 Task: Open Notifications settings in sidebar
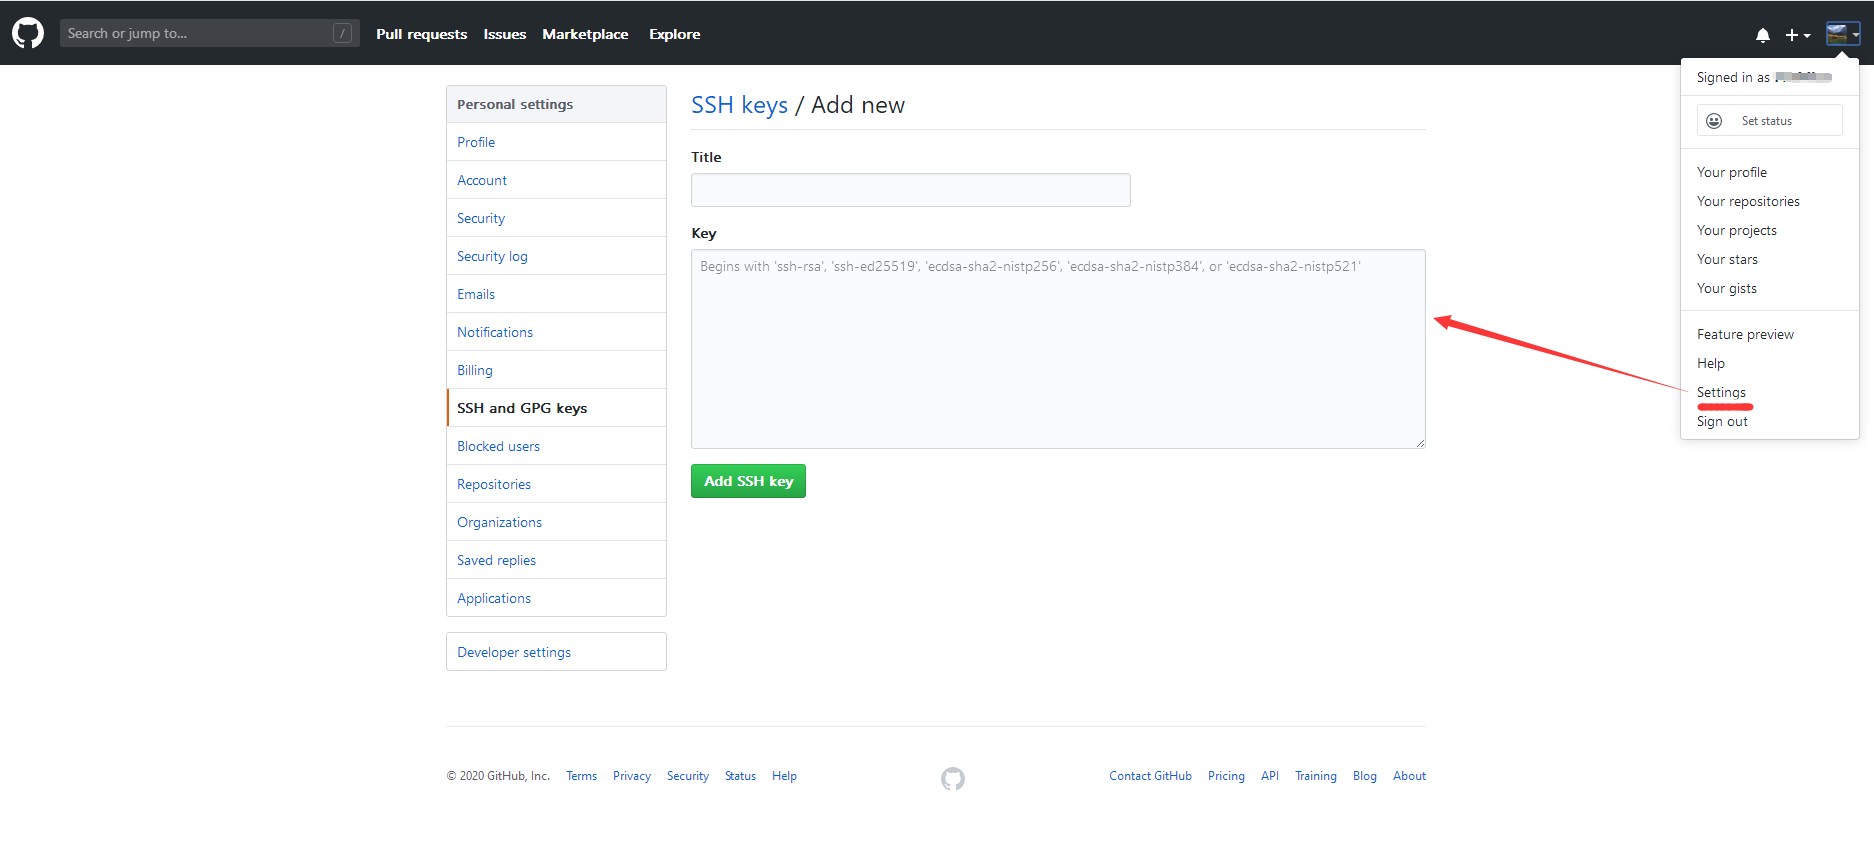point(556,332)
